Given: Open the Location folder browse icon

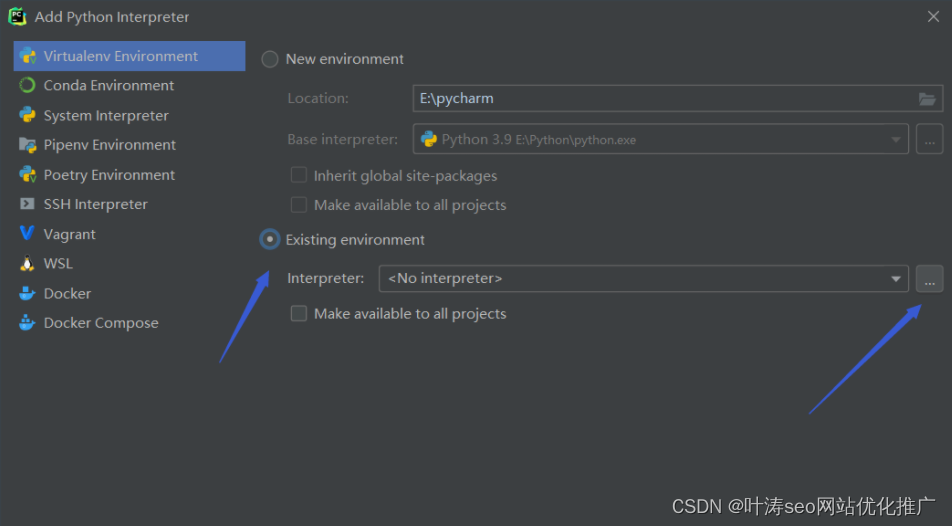Looking at the screenshot, I should click(928, 99).
